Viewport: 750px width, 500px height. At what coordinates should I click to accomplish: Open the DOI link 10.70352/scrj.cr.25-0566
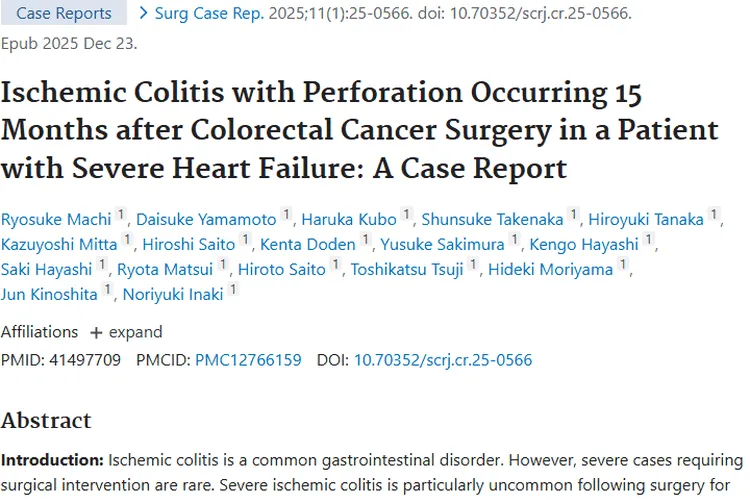click(x=443, y=360)
